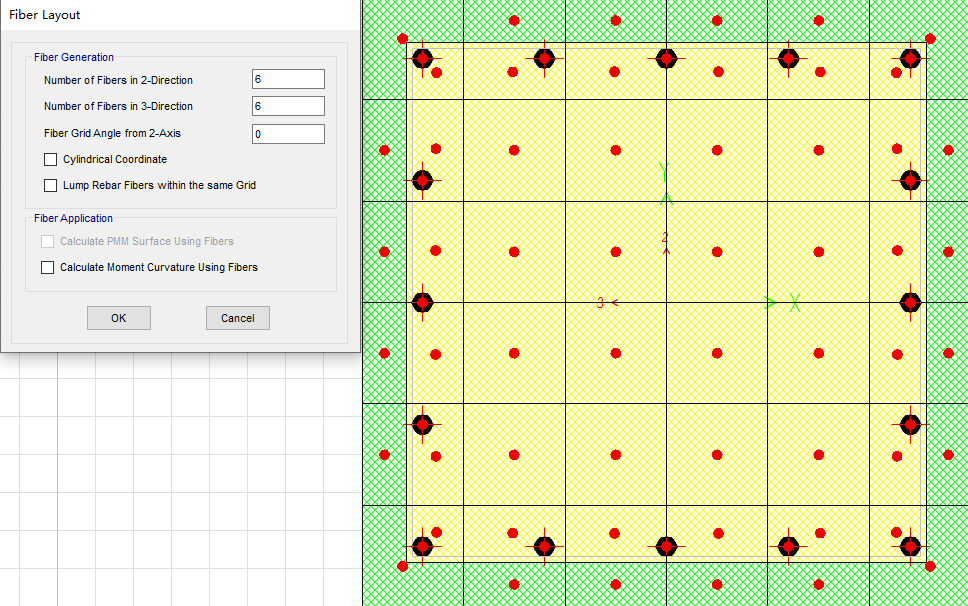Click the rebar at middle of right edge
The image size is (968, 606).
pyautogui.click(x=910, y=302)
